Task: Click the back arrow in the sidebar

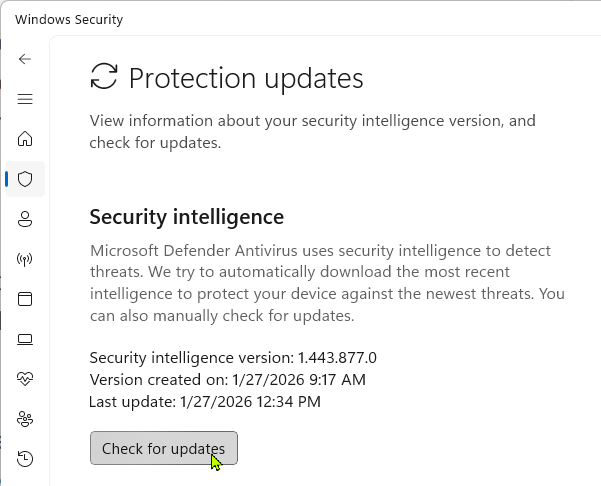Action: (25, 59)
